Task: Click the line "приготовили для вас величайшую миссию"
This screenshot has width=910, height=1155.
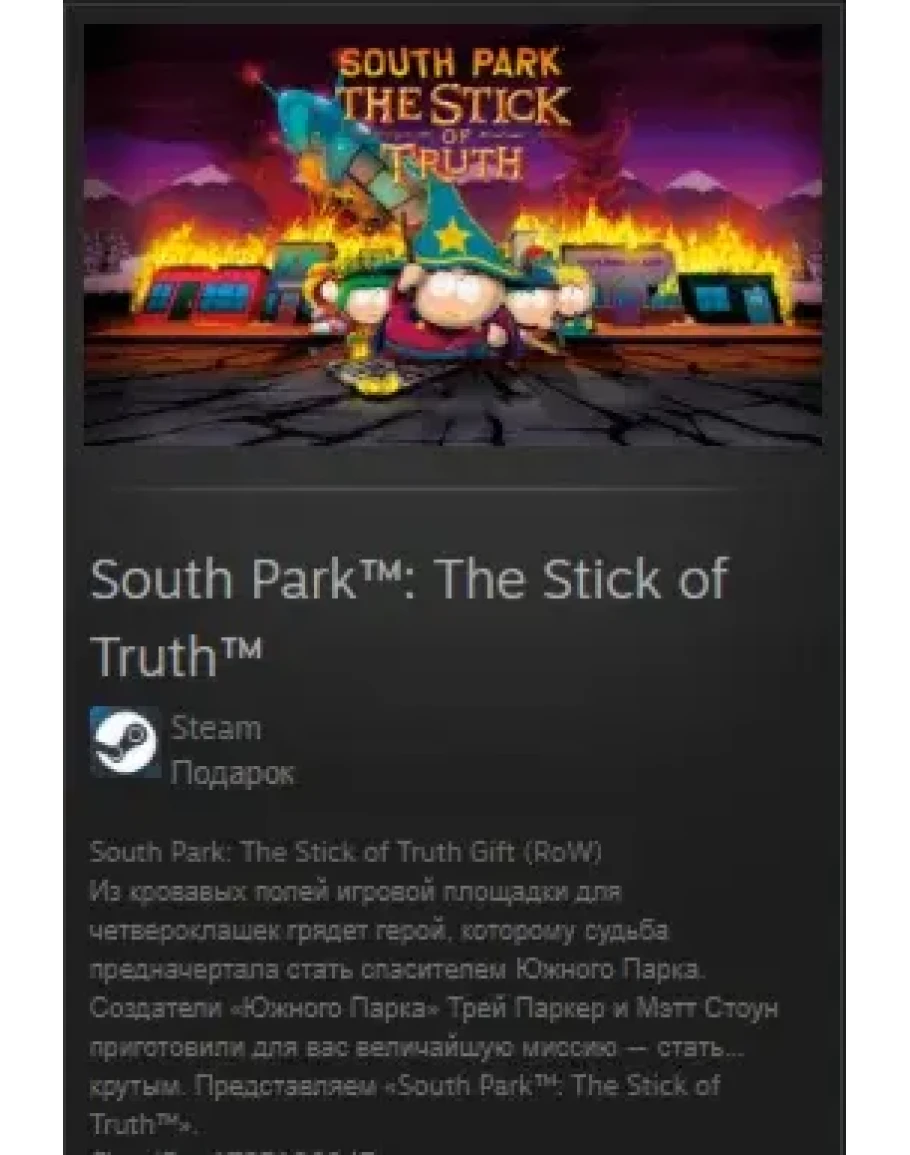Action: (416, 1046)
